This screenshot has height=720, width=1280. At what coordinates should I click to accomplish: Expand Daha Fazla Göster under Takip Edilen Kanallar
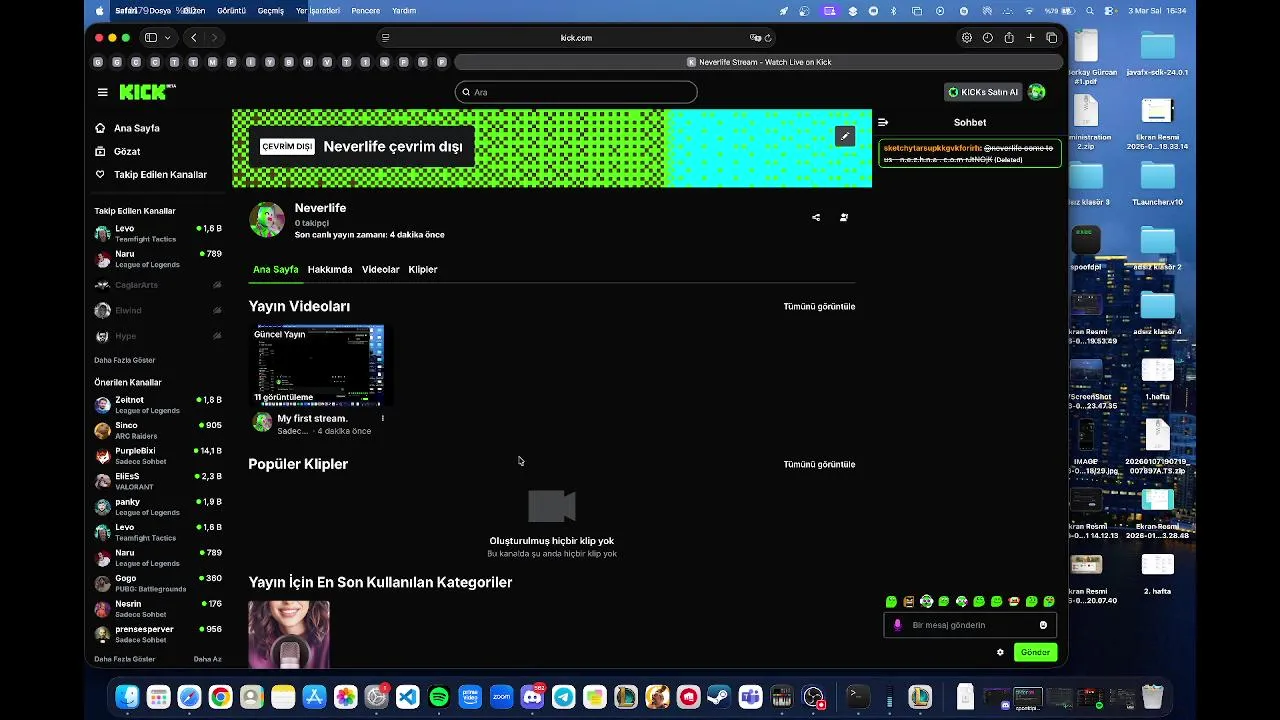pyautogui.click(x=125, y=360)
